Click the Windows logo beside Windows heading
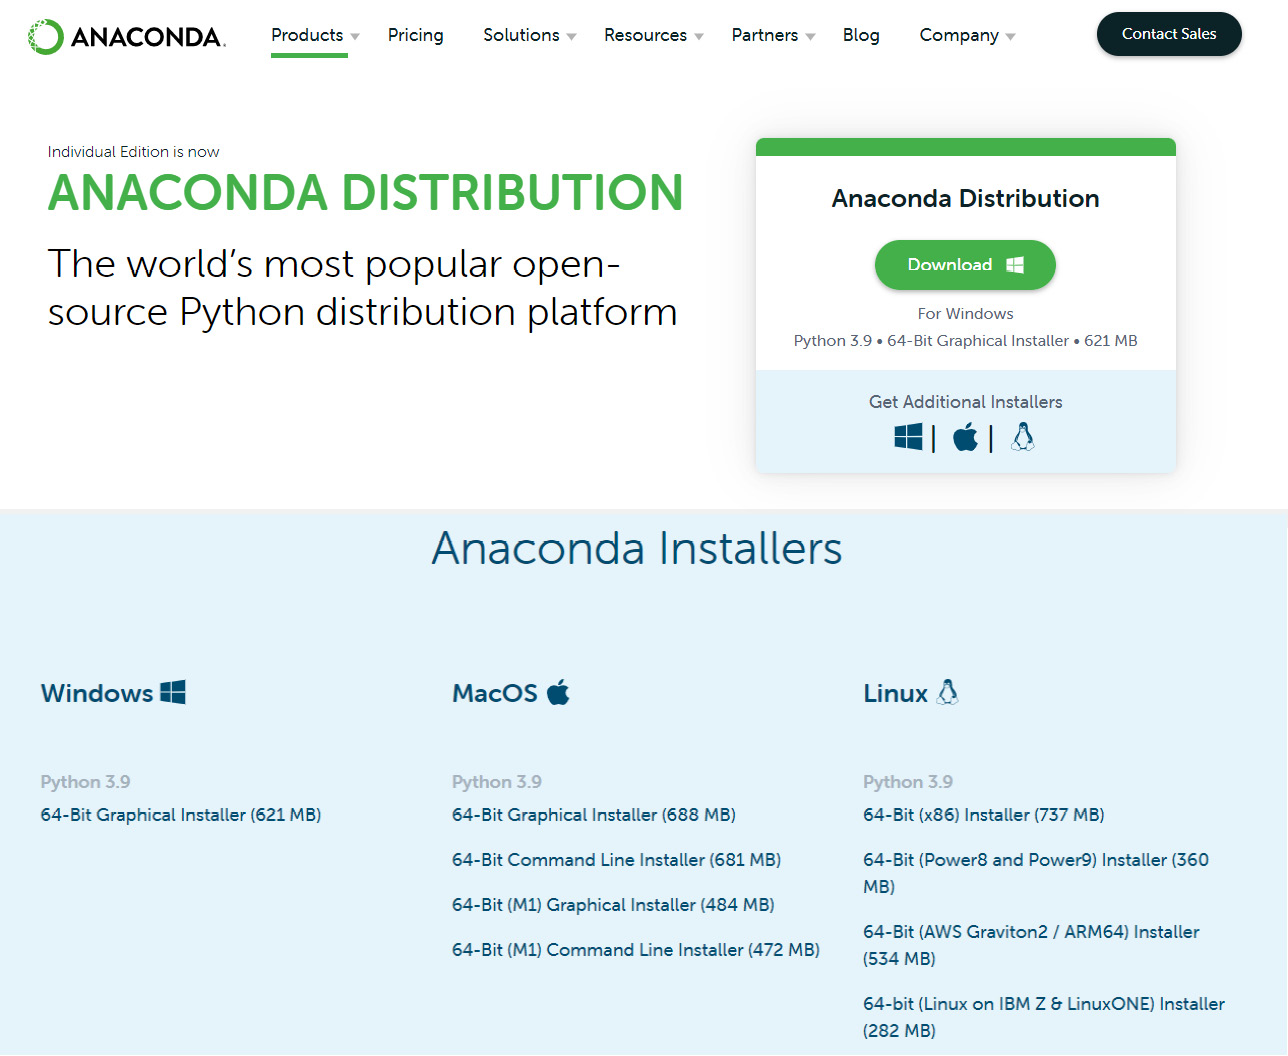Image resolution: width=1288 pixels, height=1056 pixels. pyautogui.click(x=173, y=692)
